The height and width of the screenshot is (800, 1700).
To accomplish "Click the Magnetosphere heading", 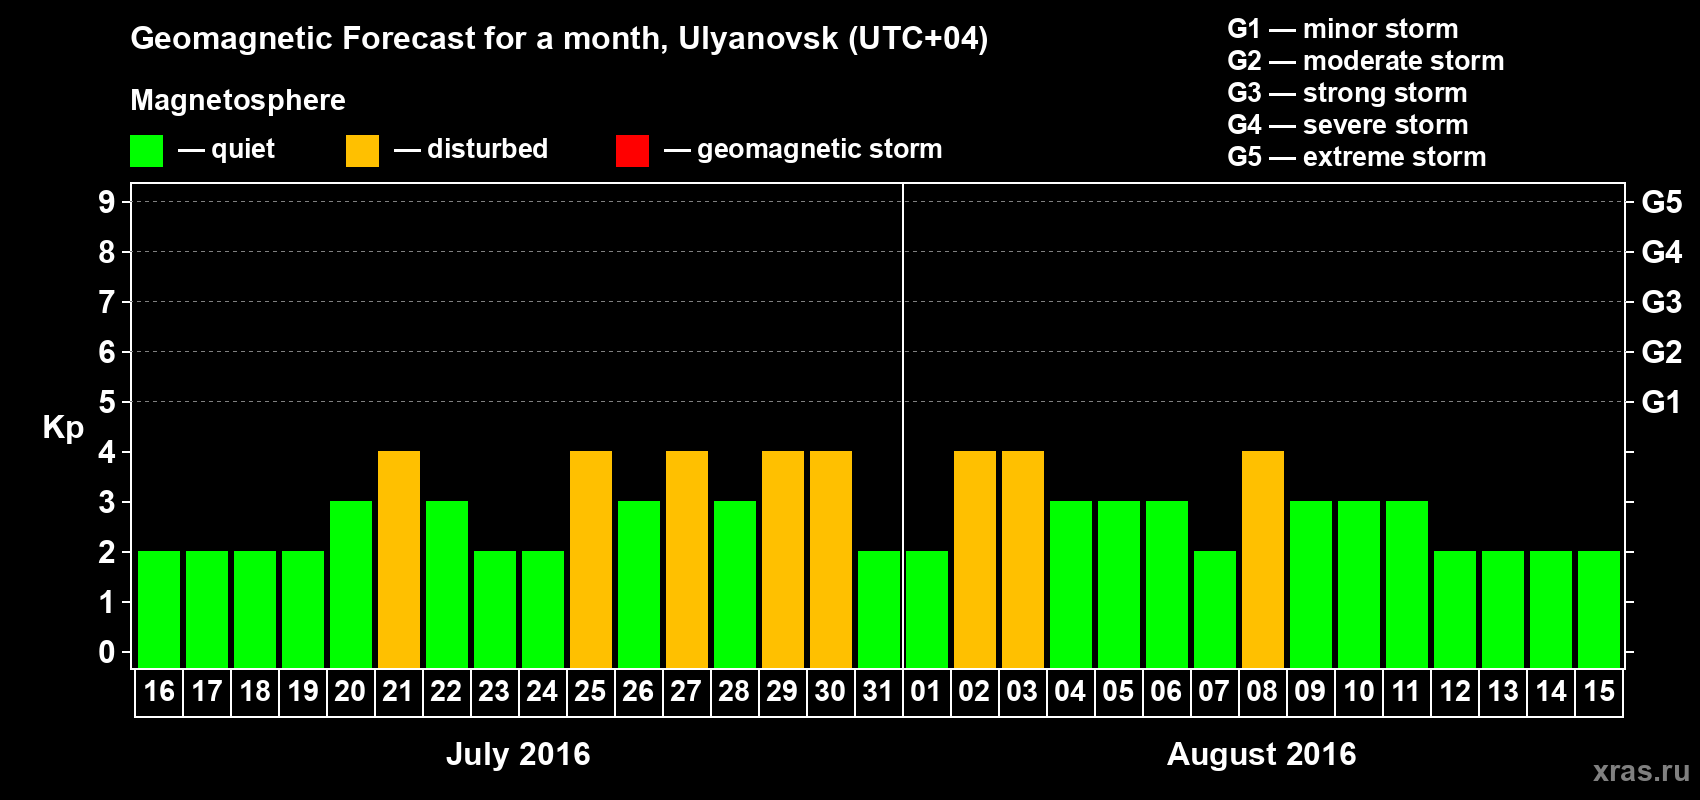I will tap(238, 100).
